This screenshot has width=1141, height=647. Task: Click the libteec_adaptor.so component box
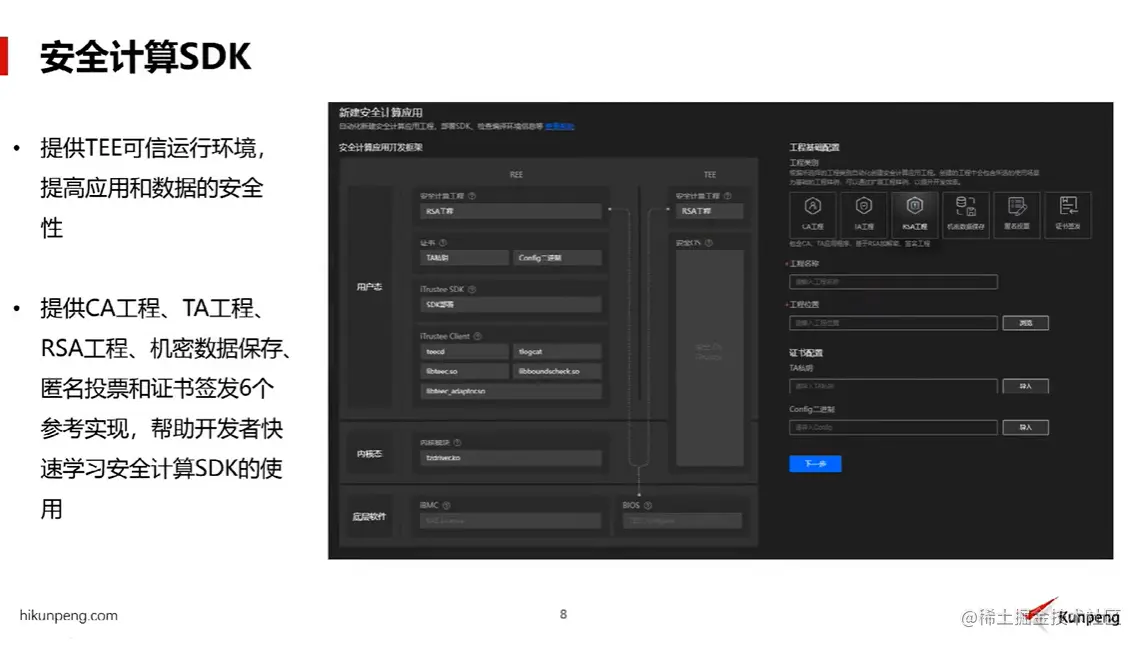click(511, 391)
